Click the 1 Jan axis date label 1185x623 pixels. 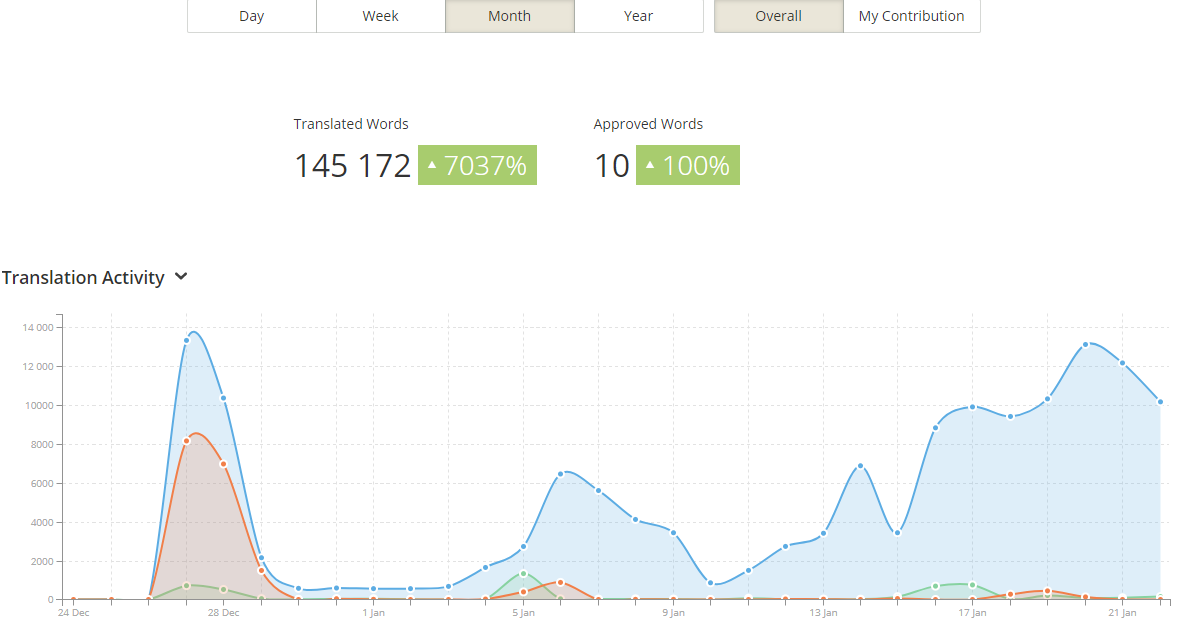[373, 612]
